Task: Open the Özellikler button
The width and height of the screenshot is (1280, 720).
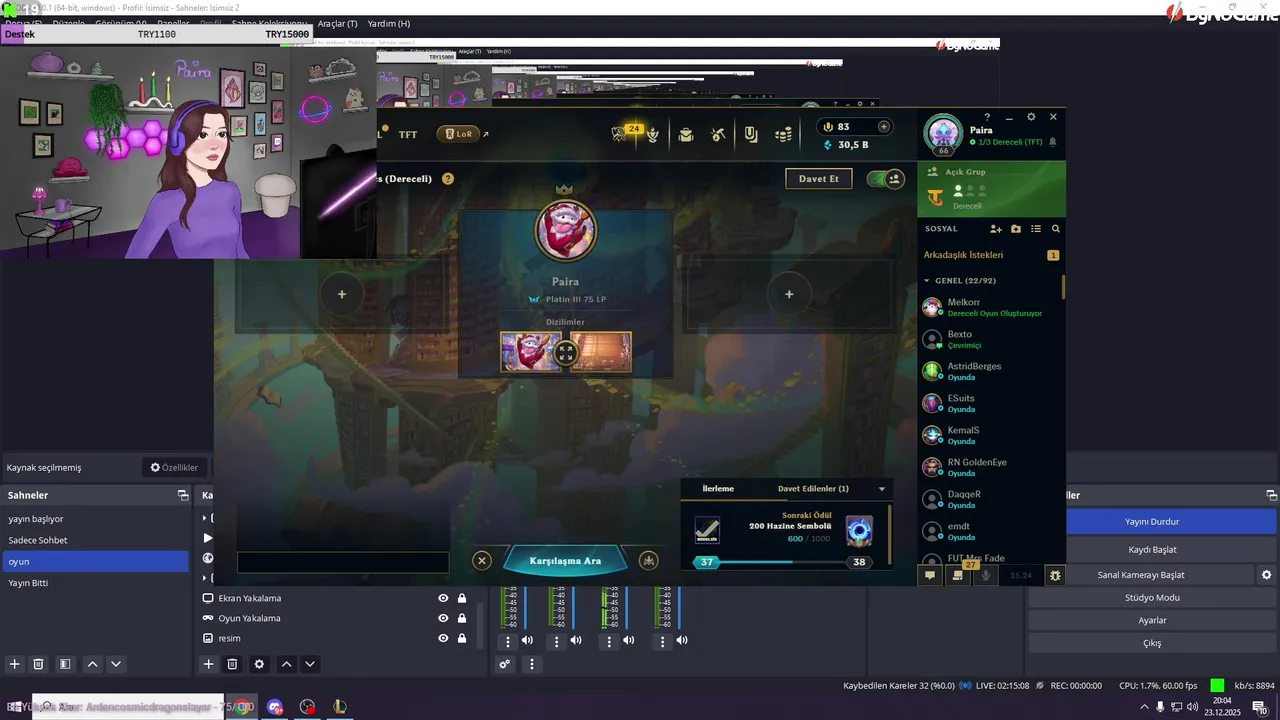Action: (174, 467)
